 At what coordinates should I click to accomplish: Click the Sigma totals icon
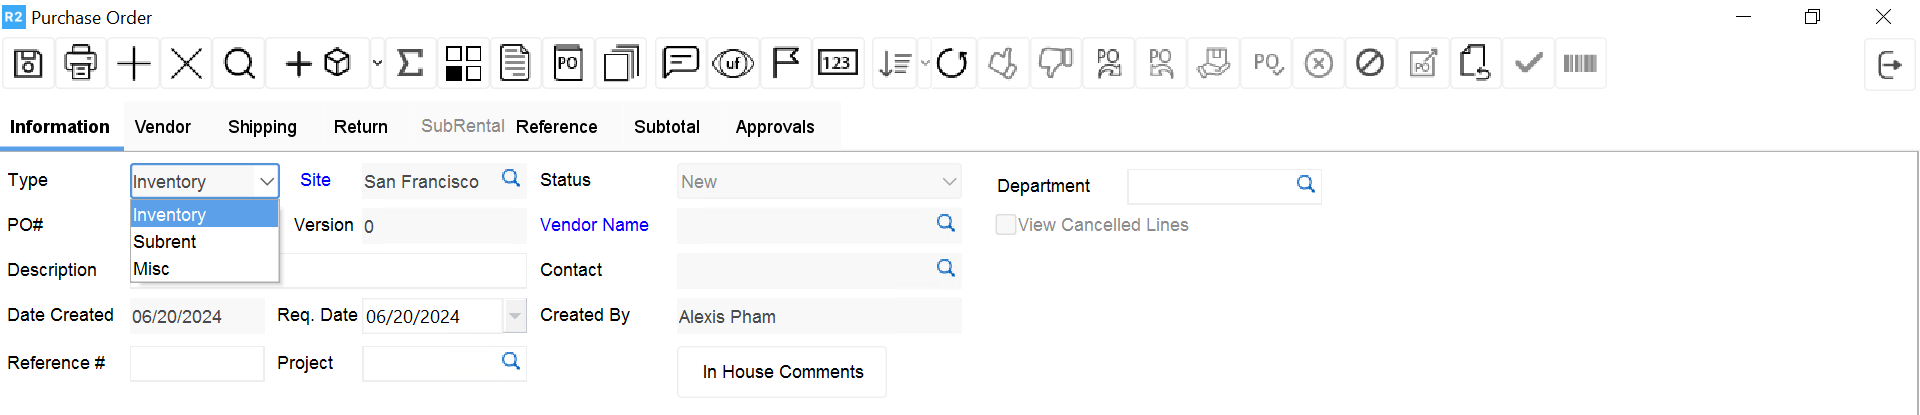410,64
